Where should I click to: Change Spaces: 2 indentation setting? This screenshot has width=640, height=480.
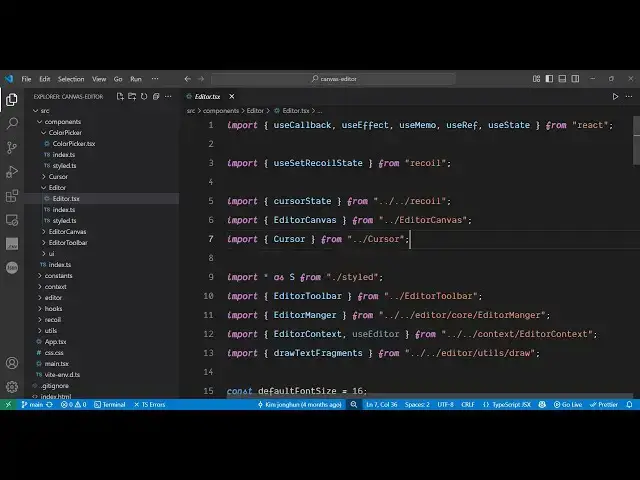click(417, 404)
